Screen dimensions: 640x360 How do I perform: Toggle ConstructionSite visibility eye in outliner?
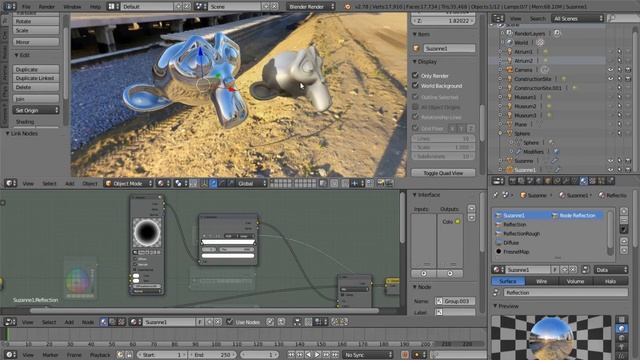pos(611,79)
